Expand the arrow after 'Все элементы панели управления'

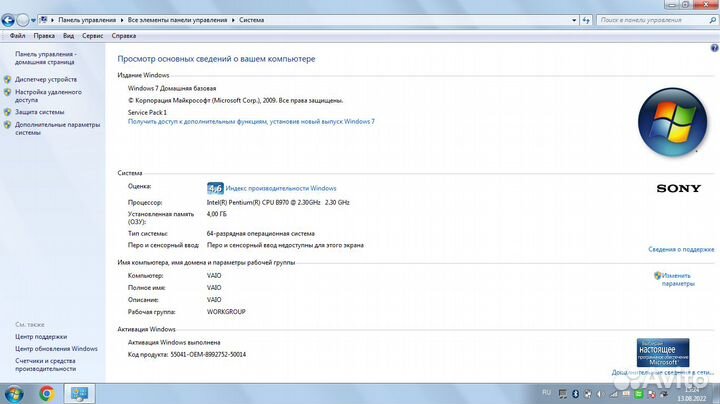pyautogui.click(x=233, y=20)
